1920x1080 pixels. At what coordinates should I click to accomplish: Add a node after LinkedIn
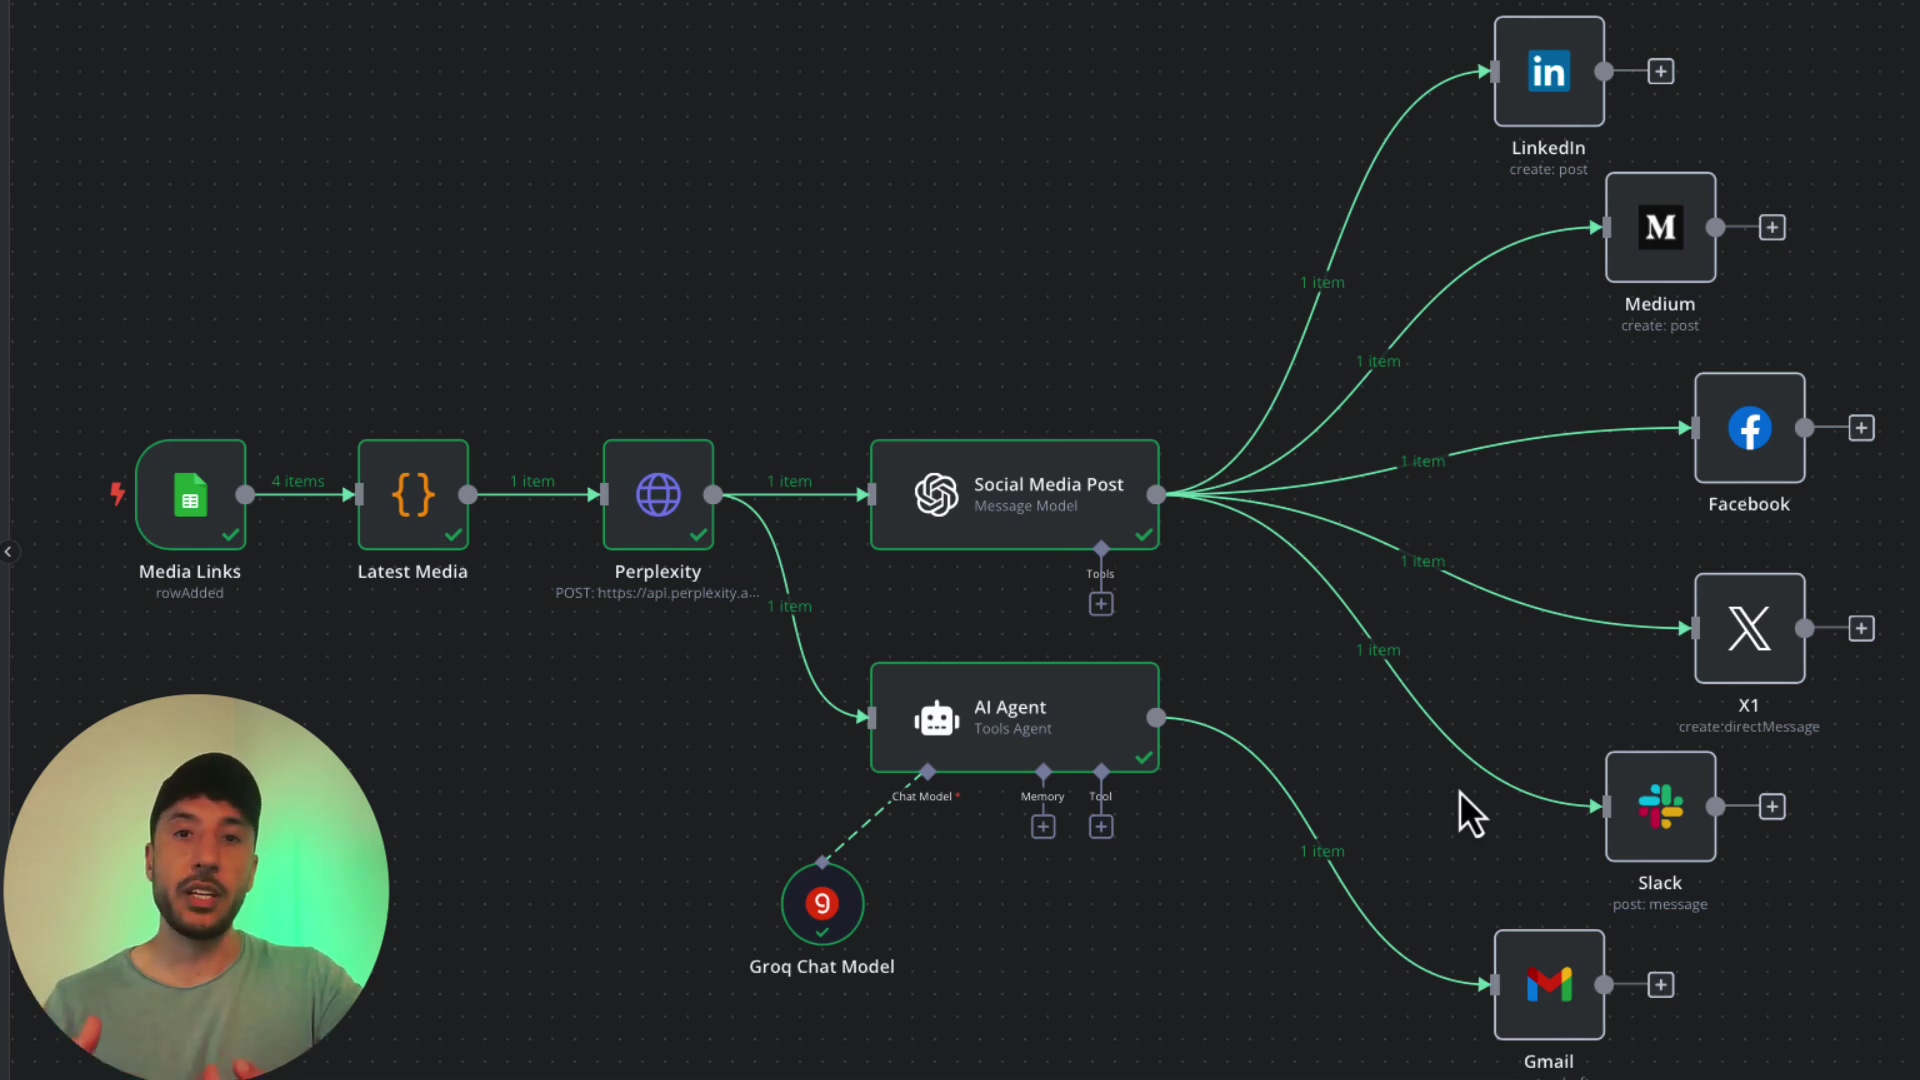[1661, 71]
